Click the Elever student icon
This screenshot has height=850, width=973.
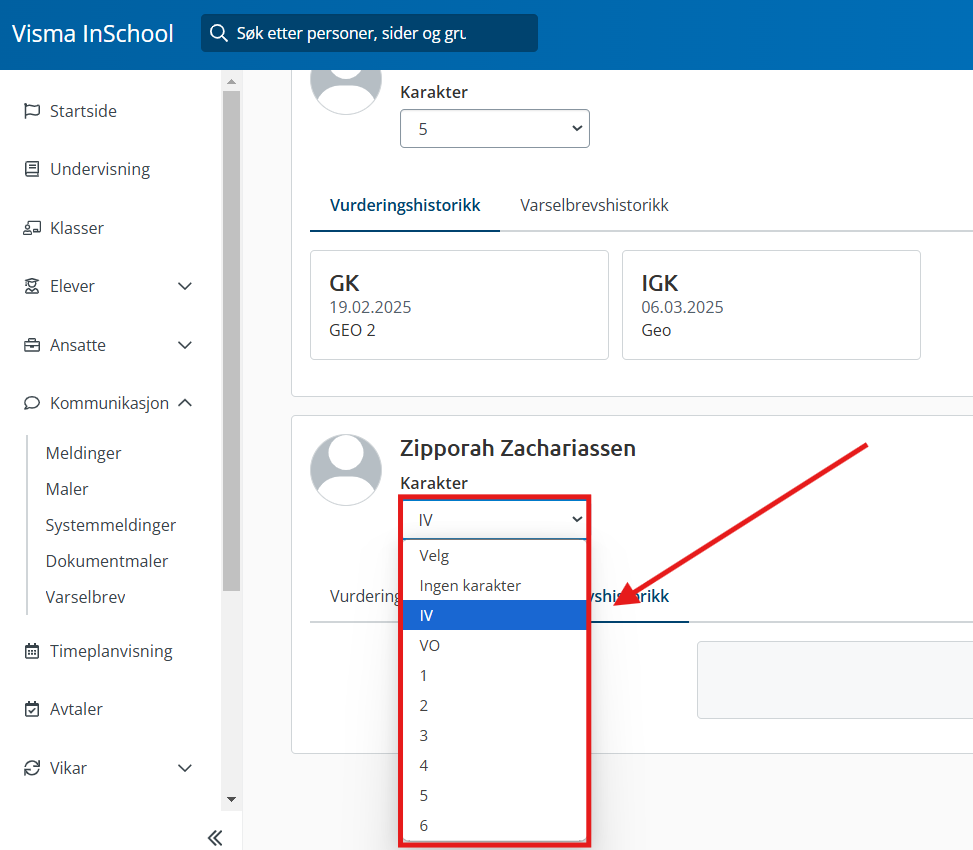32,286
